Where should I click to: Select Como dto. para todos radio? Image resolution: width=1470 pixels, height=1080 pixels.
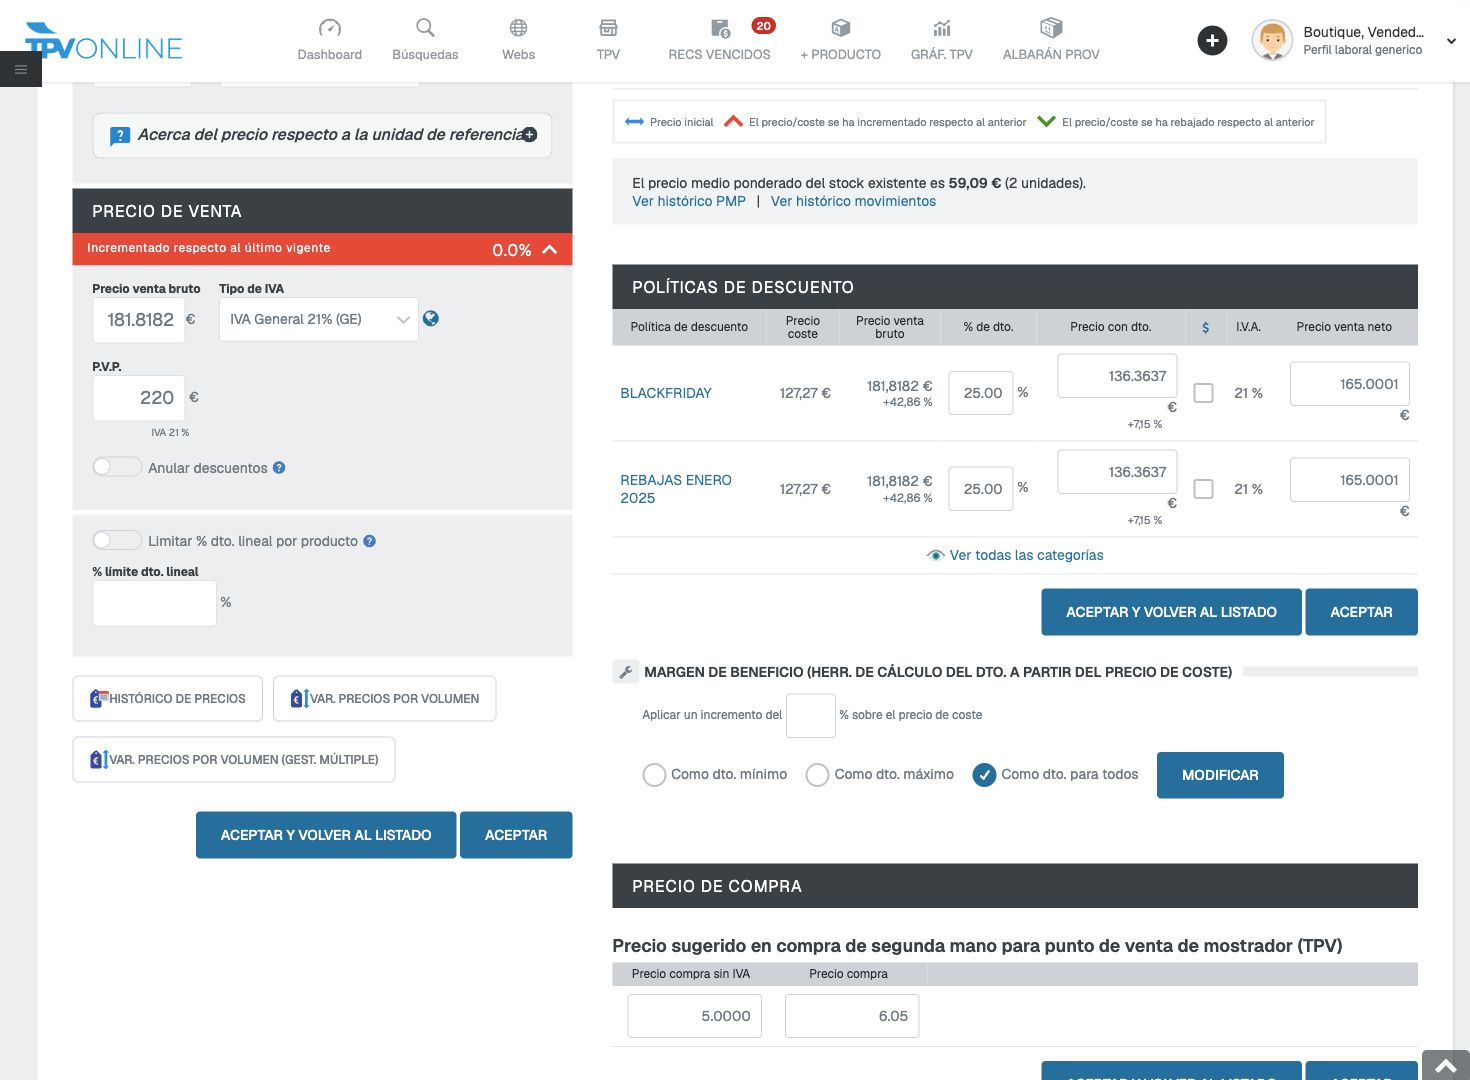pyautogui.click(x=984, y=775)
